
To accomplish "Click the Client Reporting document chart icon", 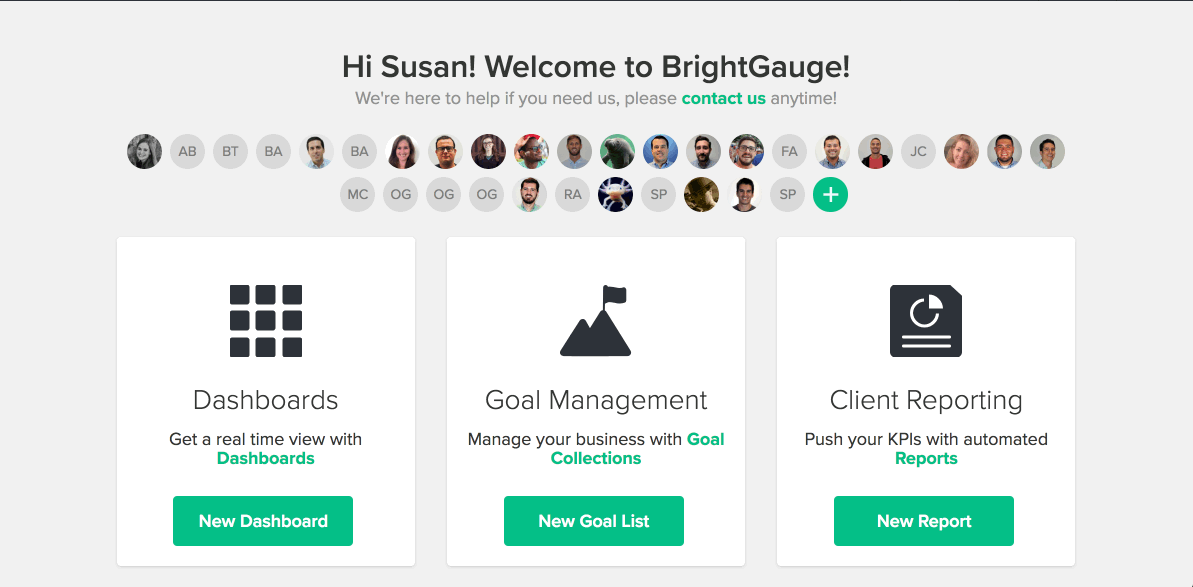I will pos(926,321).
